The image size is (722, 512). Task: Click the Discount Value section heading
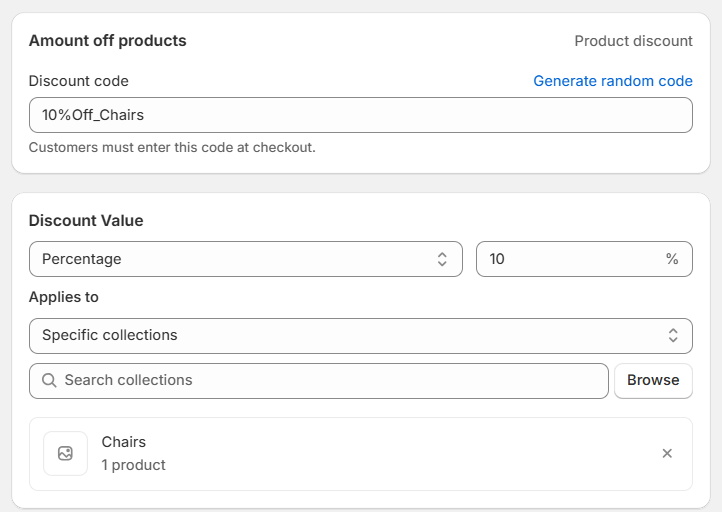click(86, 220)
